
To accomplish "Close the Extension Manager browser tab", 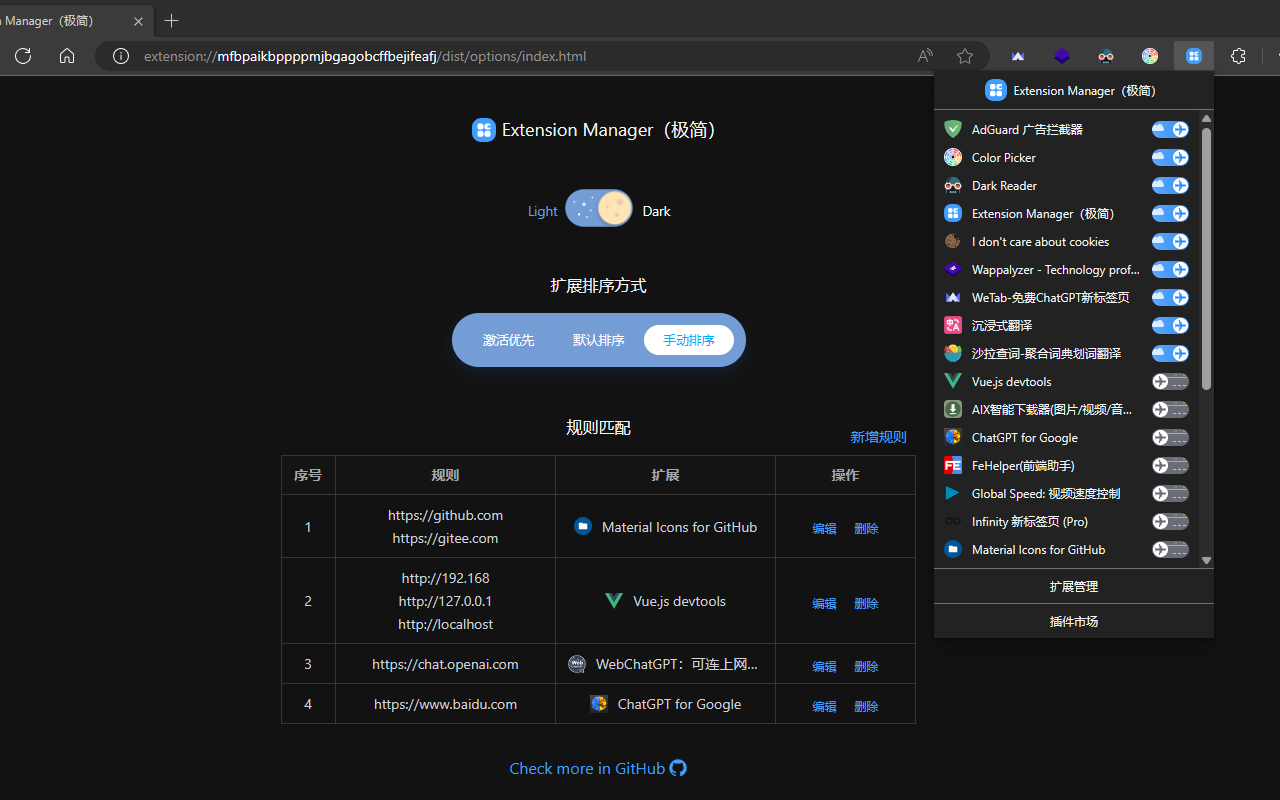I will click(138, 20).
